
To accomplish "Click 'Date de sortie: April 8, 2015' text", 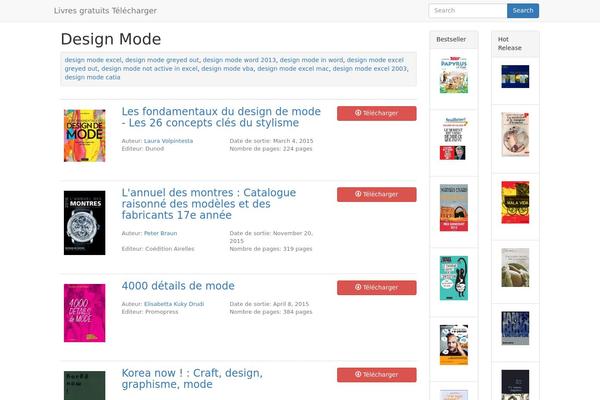I will [269, 304].
